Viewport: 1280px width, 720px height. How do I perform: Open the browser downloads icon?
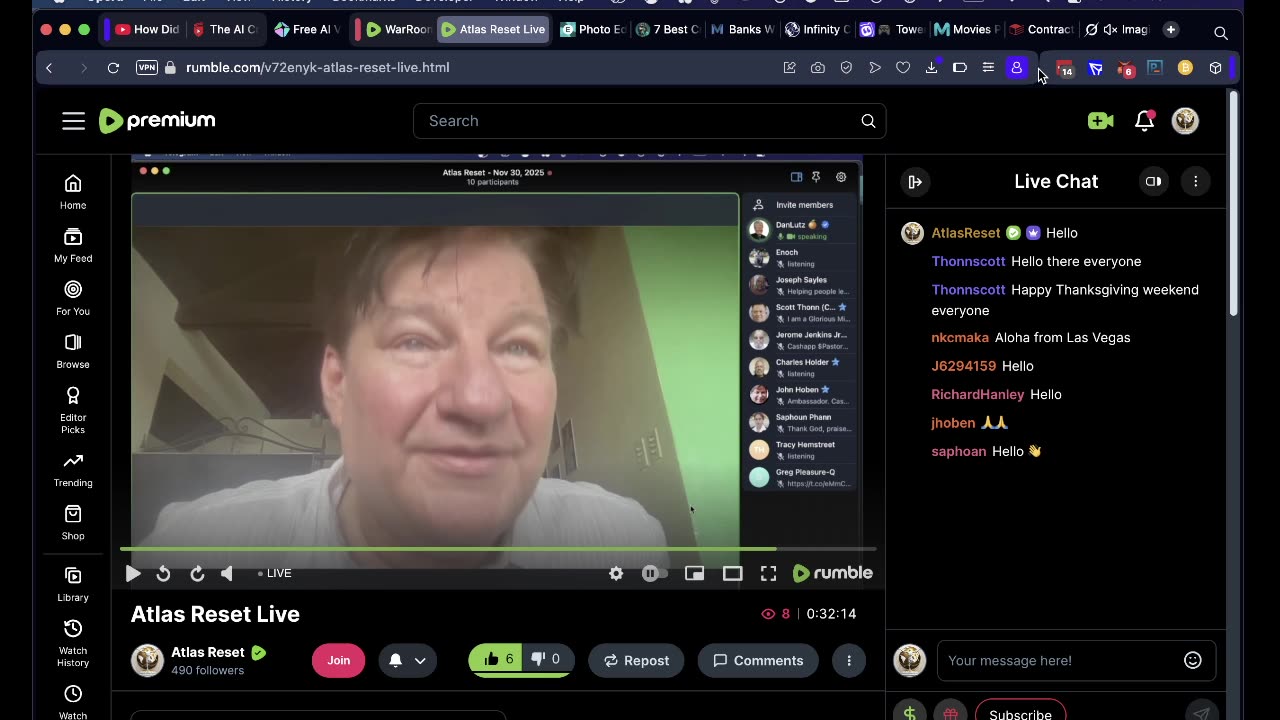[x=931, y=67]
